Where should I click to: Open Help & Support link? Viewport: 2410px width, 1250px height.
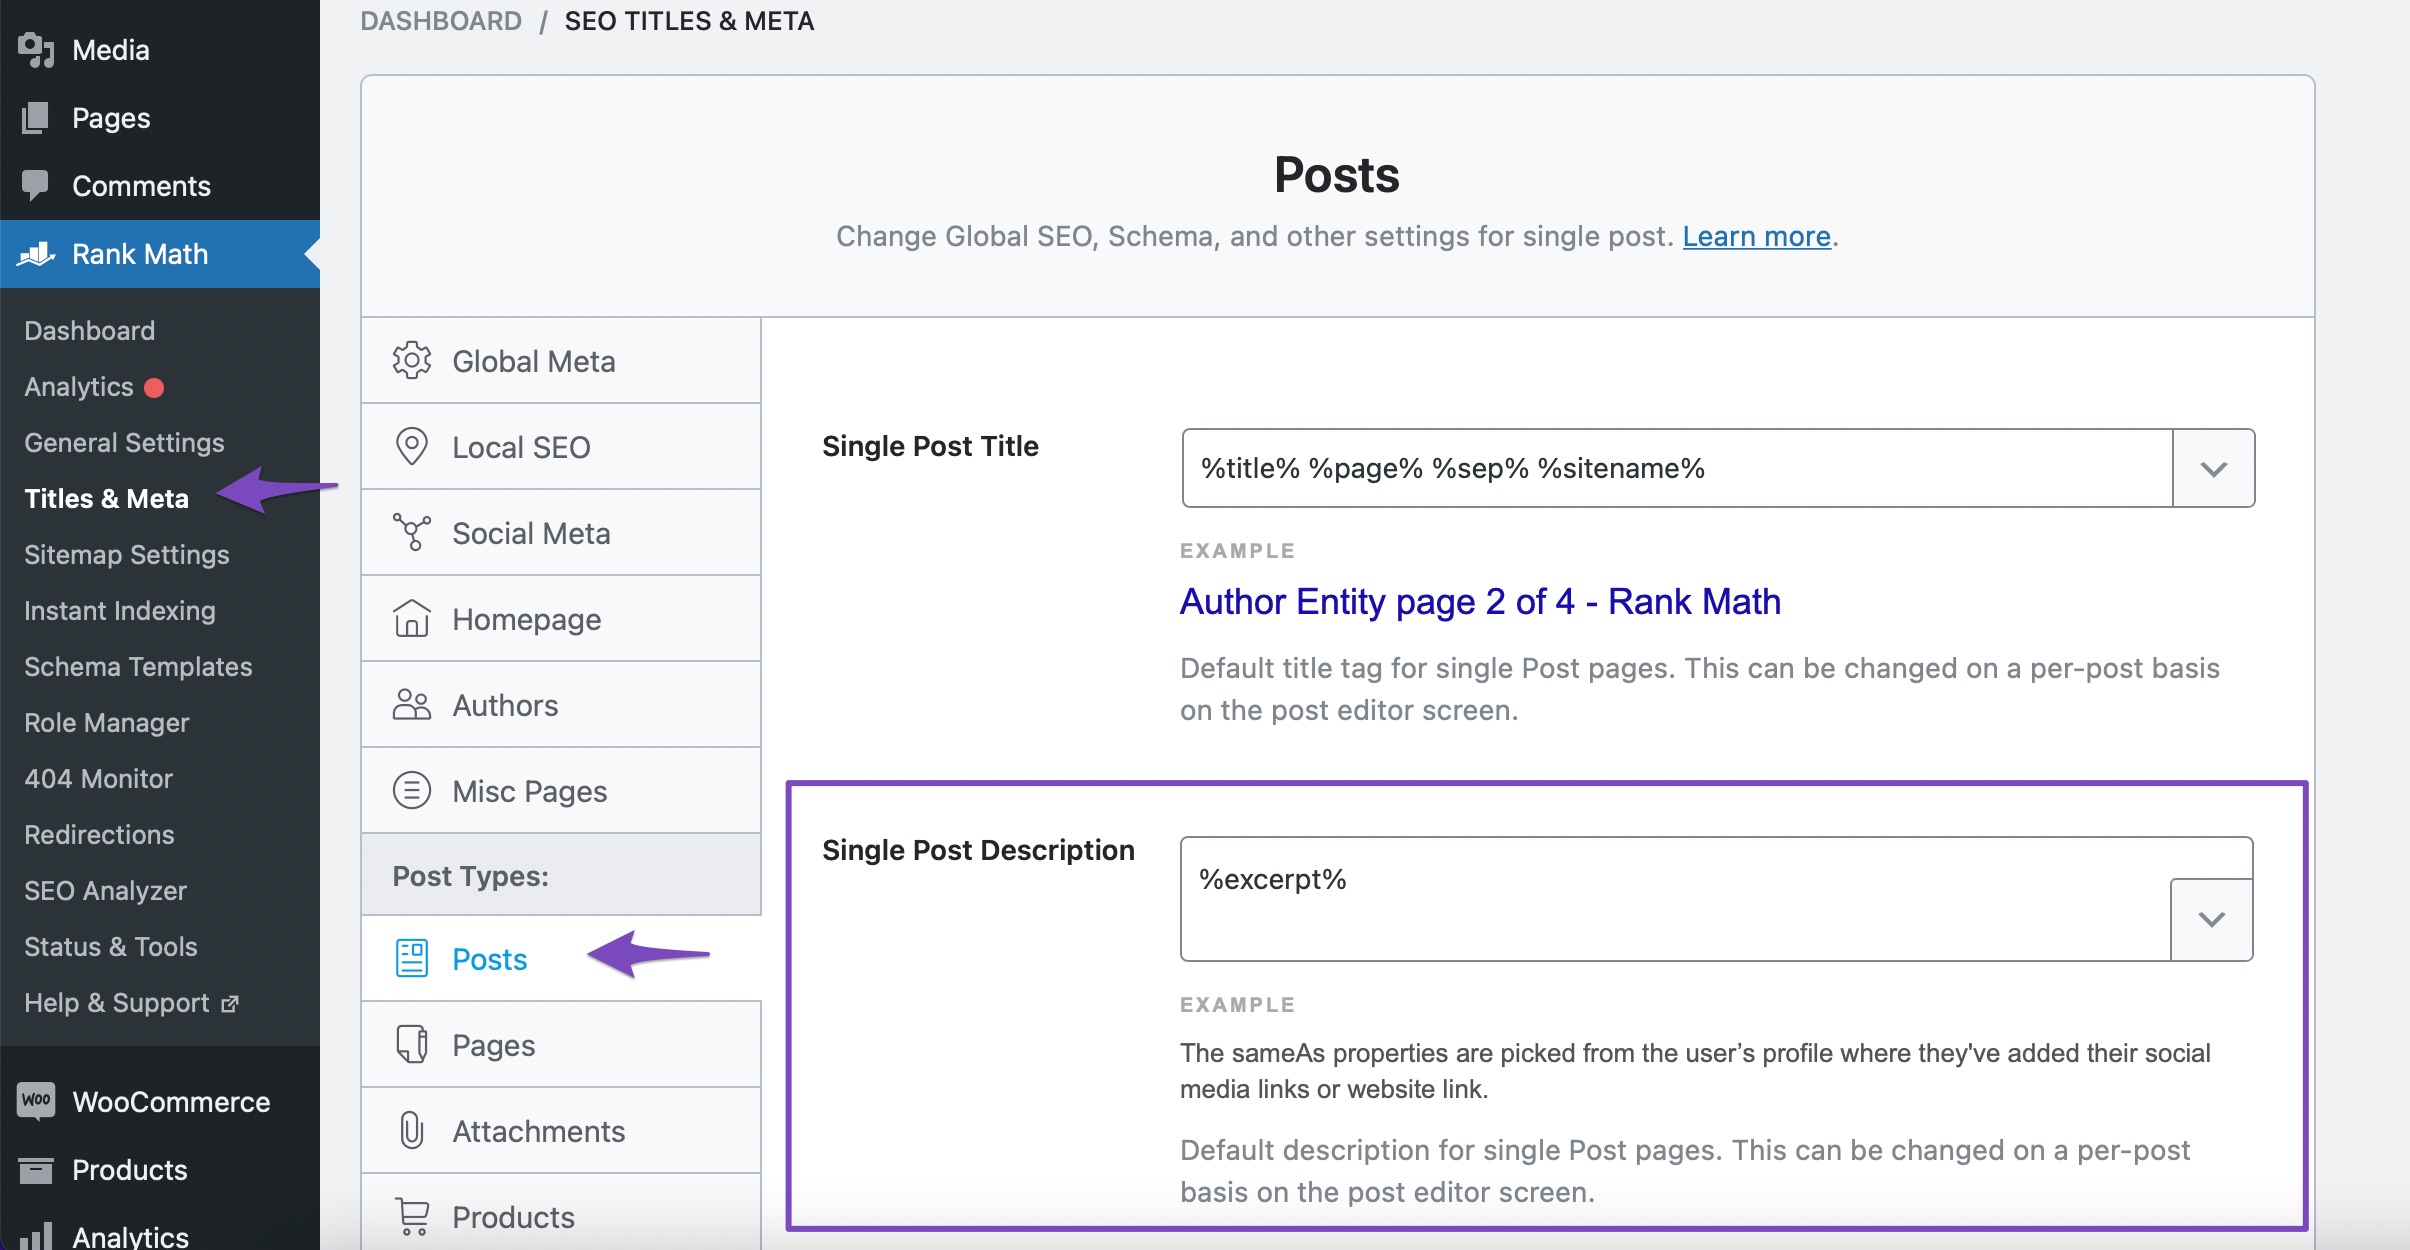131,1003
